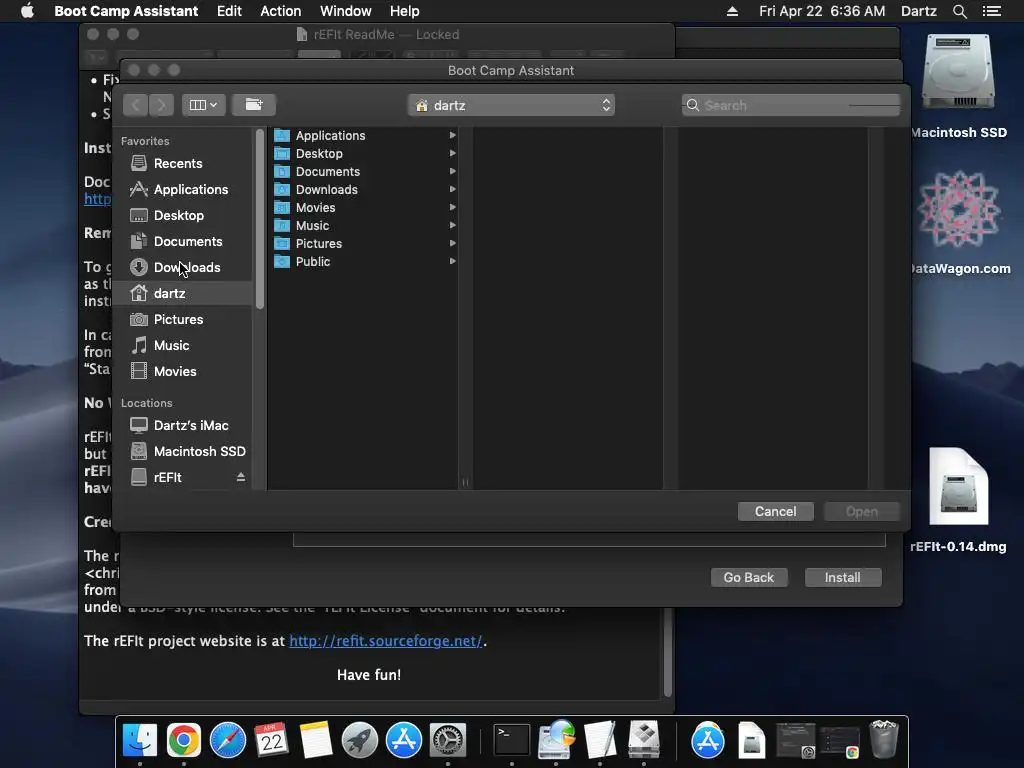The image size is (1024, 768).
Task: Select the Public folder in the column list
Action: (x=364, y=261)
